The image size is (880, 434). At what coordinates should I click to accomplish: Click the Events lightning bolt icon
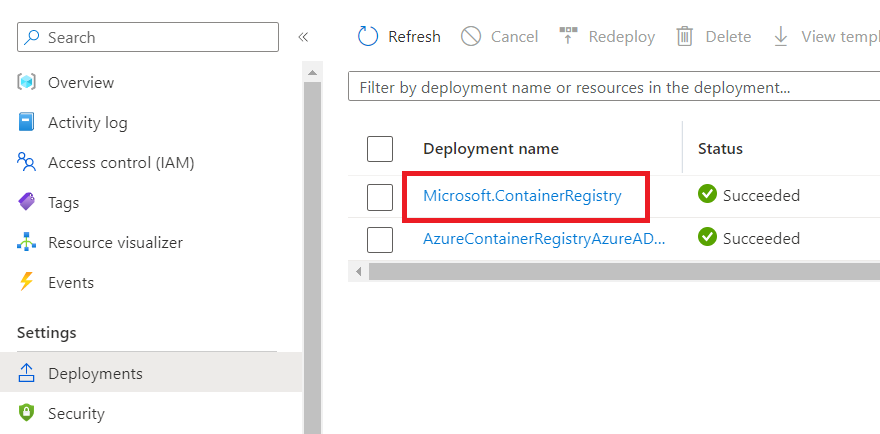[27, 282]
